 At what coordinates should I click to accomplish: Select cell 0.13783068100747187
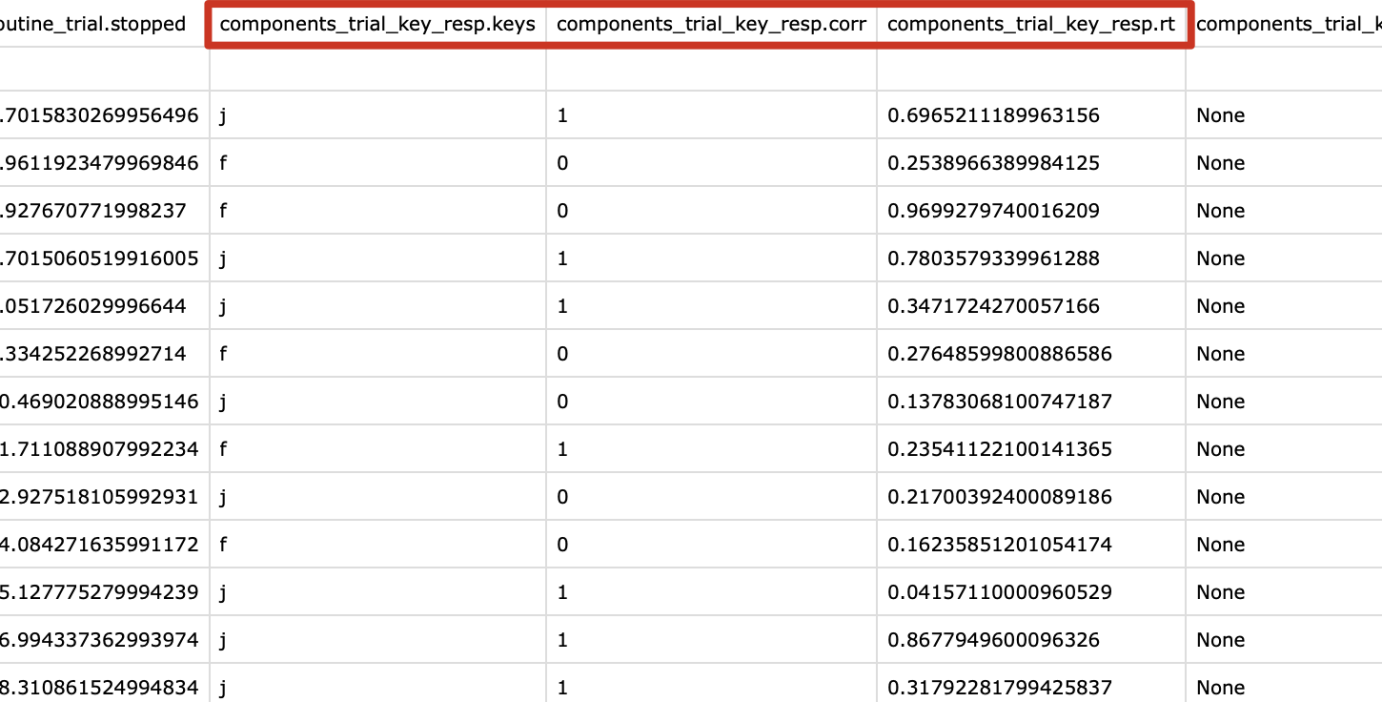pos(1031,401)
